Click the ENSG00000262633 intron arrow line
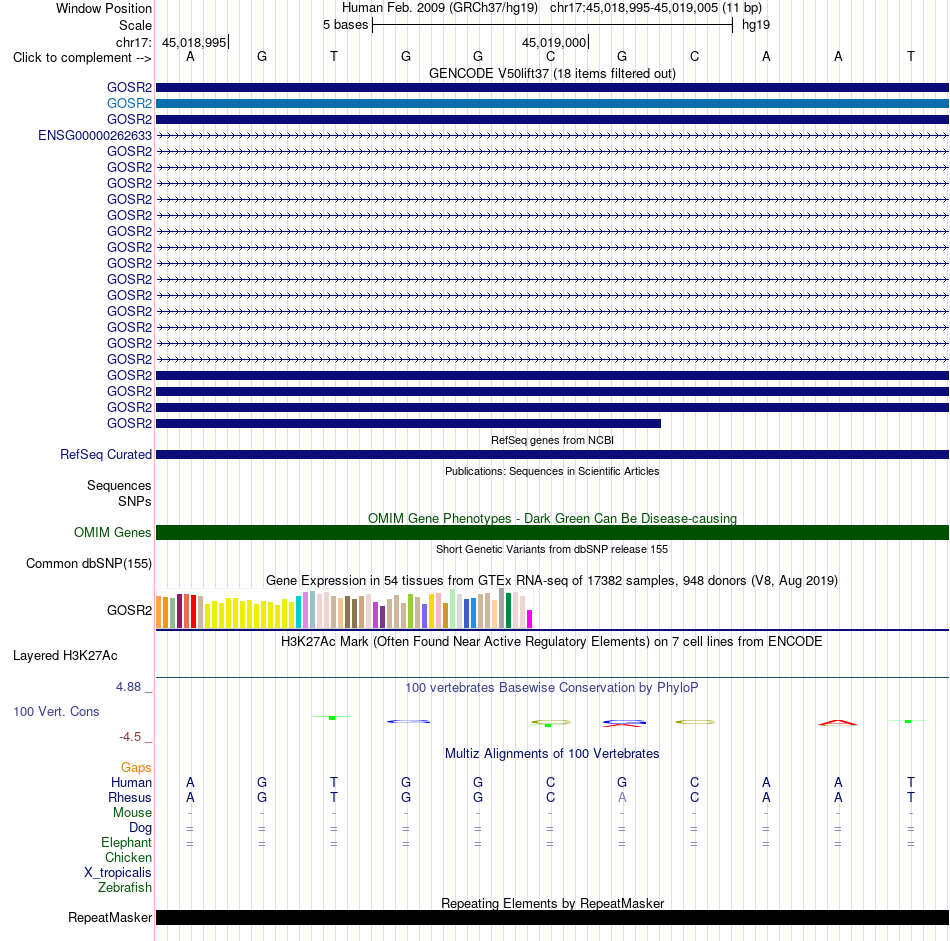The height and width of the screenshot is (941, 950). [x=552, y=136]
